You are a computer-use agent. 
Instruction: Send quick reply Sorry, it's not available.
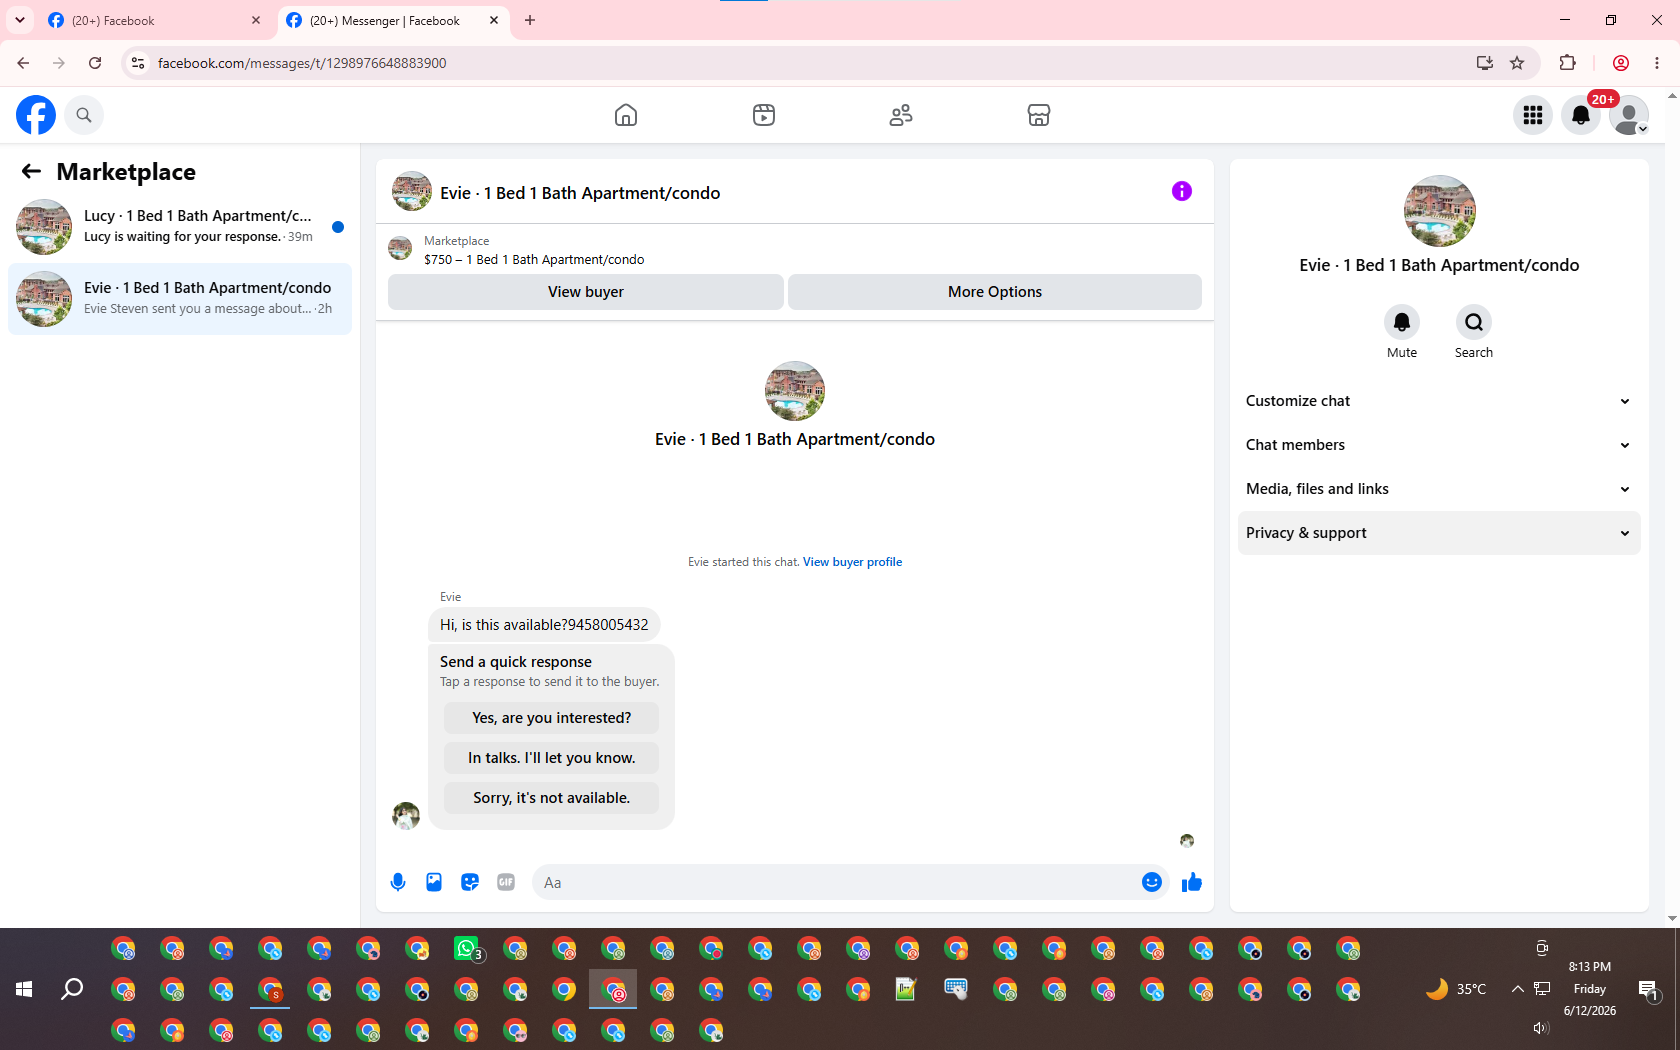[x=552, y=798]
